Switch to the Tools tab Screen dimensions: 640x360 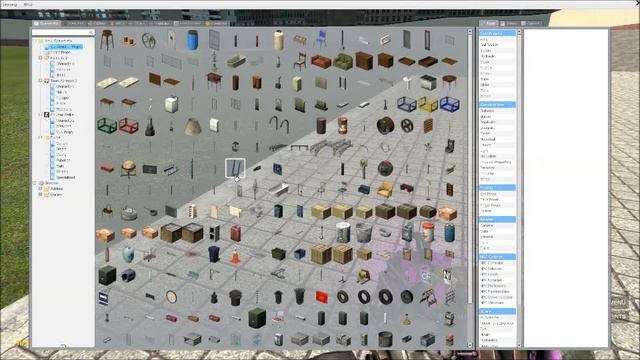tap(489, 23)
